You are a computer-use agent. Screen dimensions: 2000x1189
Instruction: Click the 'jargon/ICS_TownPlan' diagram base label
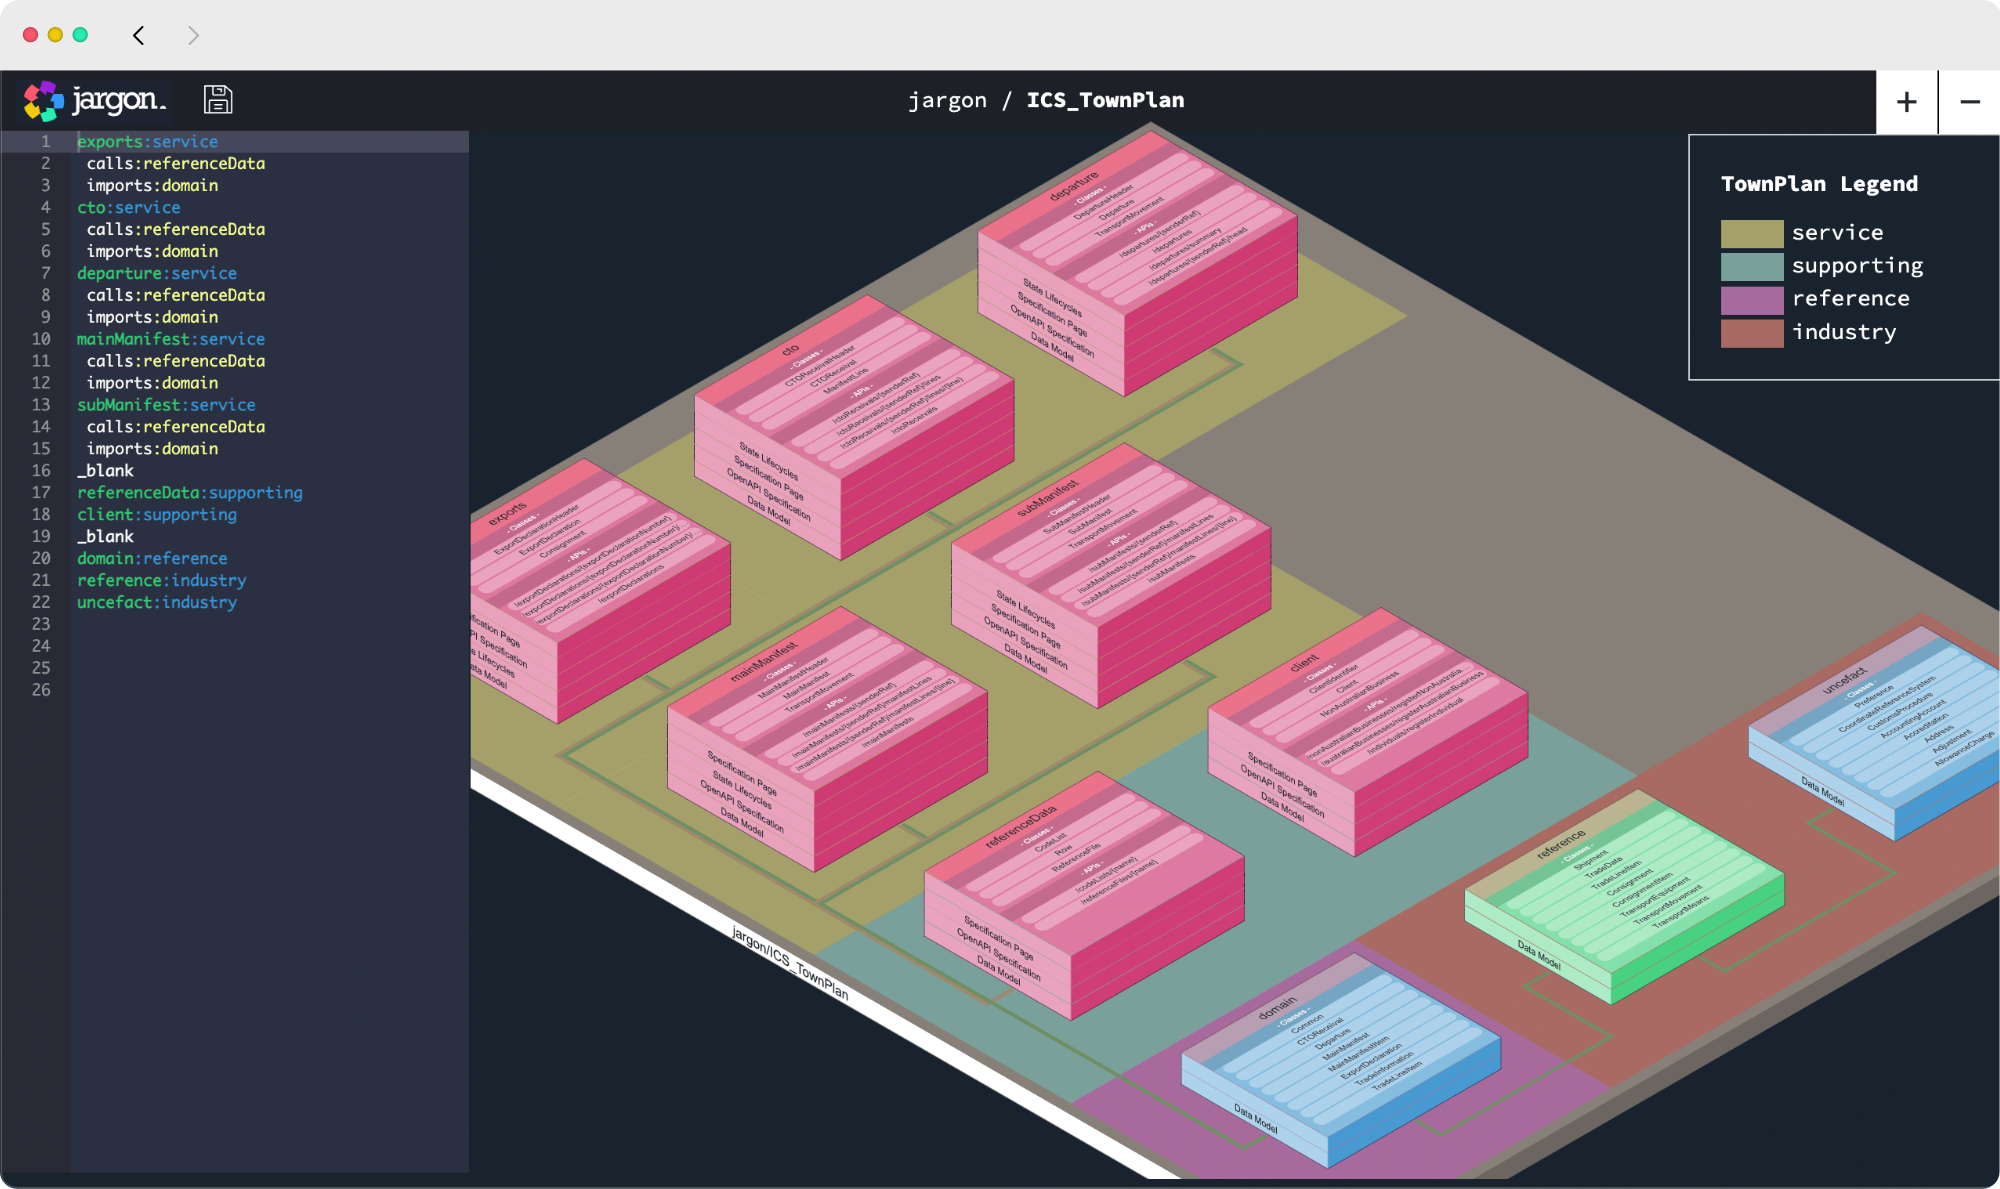pyautogui.click(x=790, y=963)
